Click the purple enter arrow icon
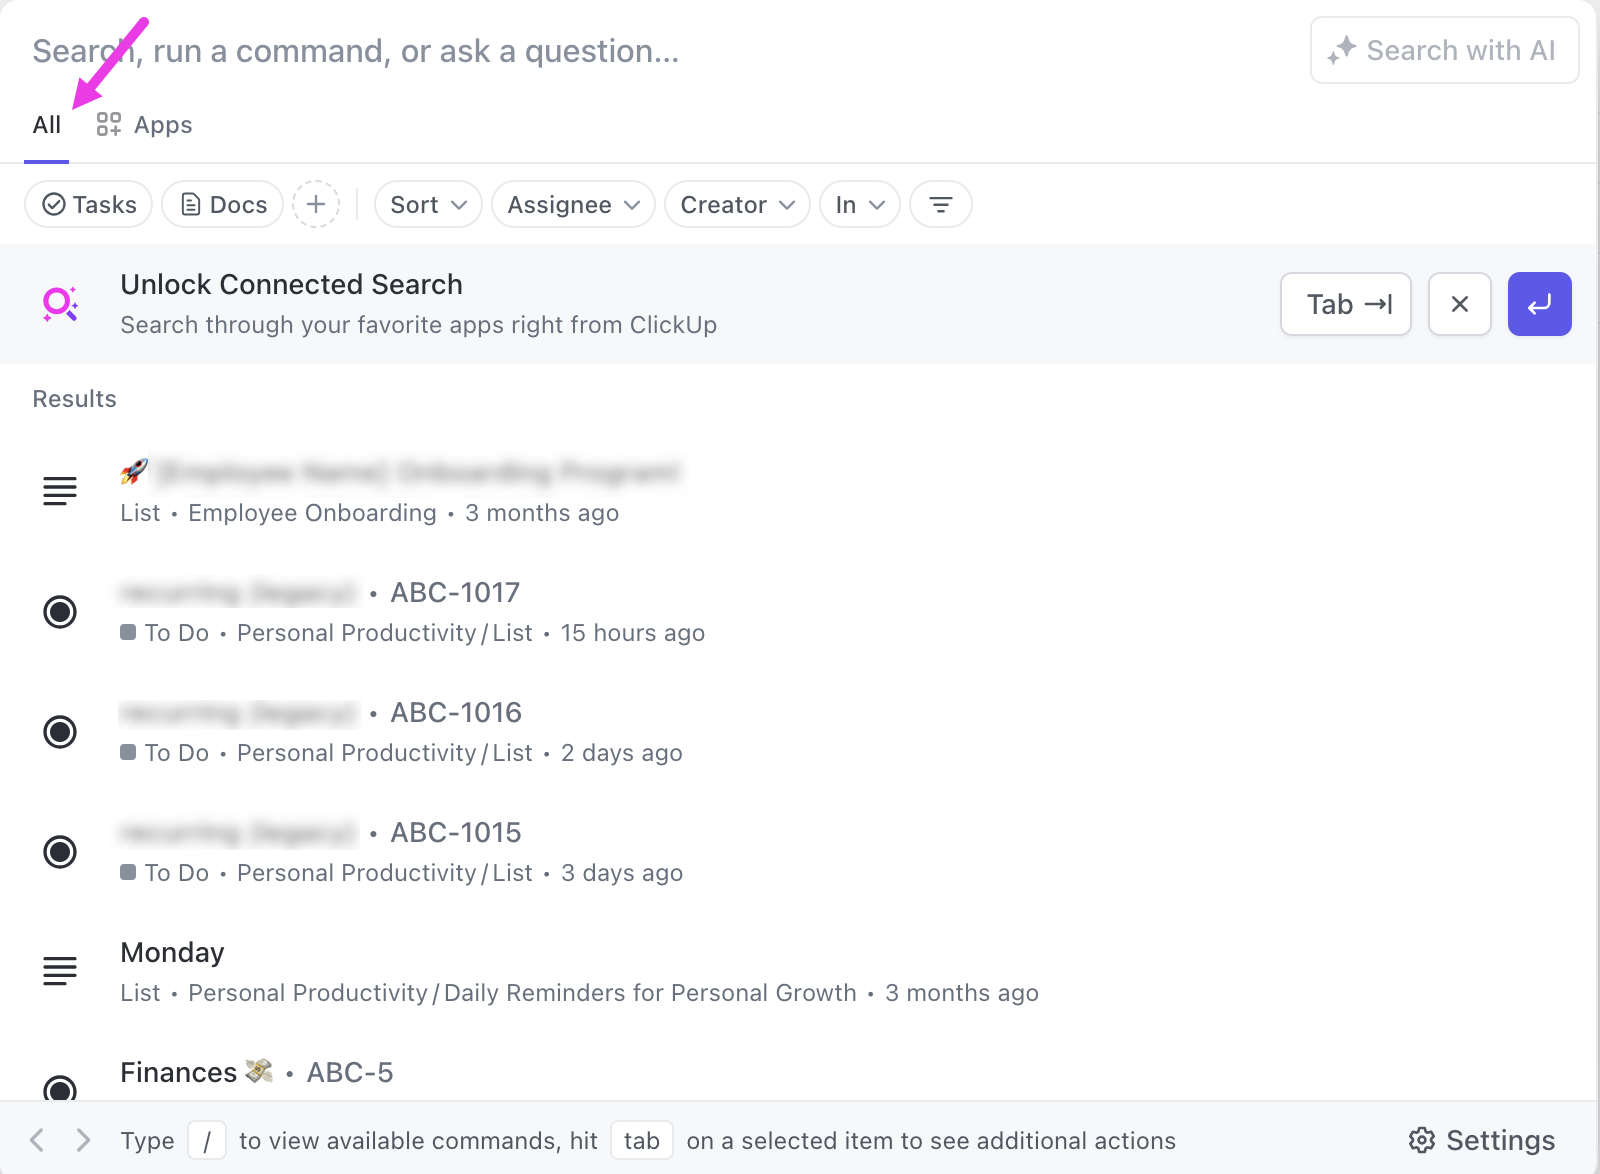The height and width of the screenshot is (1174, 1600). click(x=1539, y=304)
